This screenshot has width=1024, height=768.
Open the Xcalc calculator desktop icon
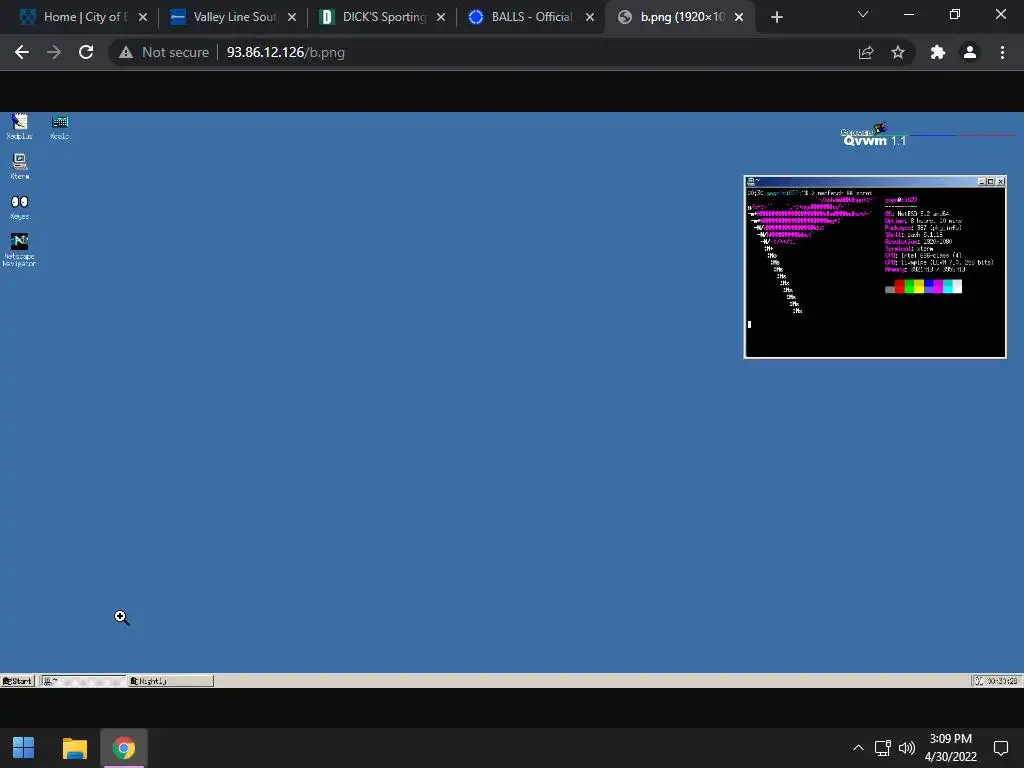click(x=59, y=126)
